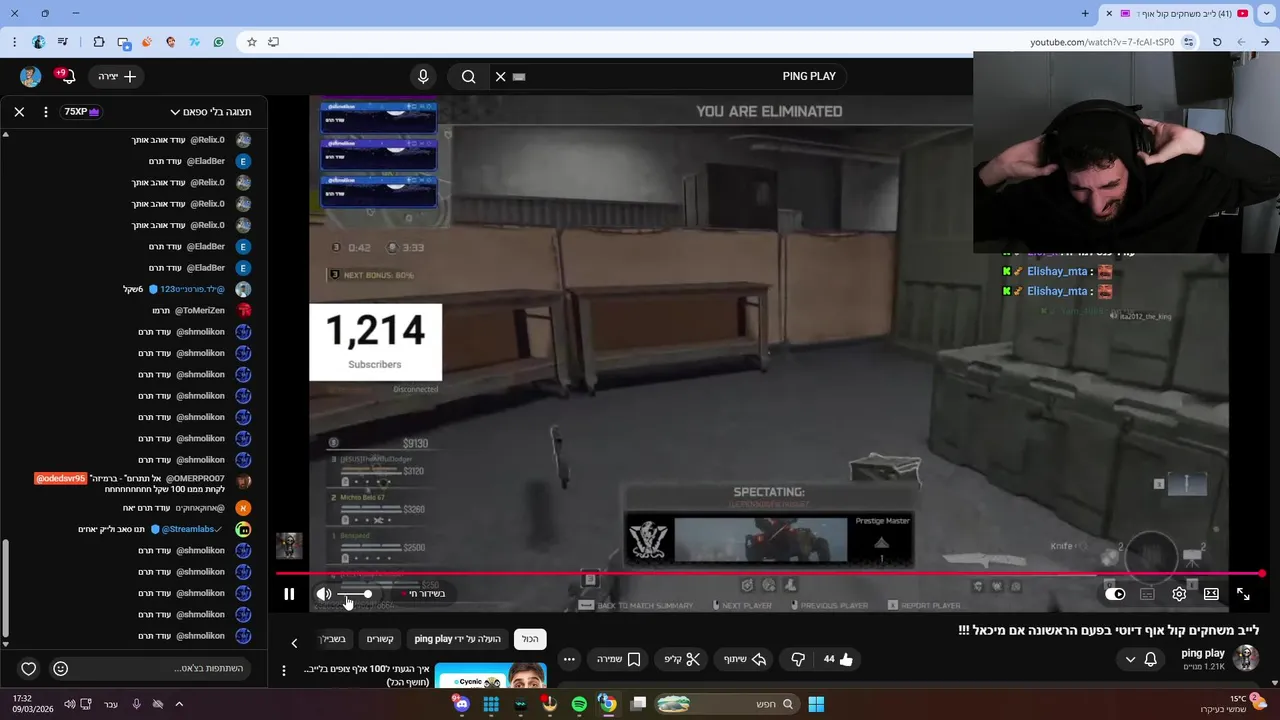Click the red video progress bar
This screenshot has width=1280, height=720.
pyautogui.click(x=770, y=574)
